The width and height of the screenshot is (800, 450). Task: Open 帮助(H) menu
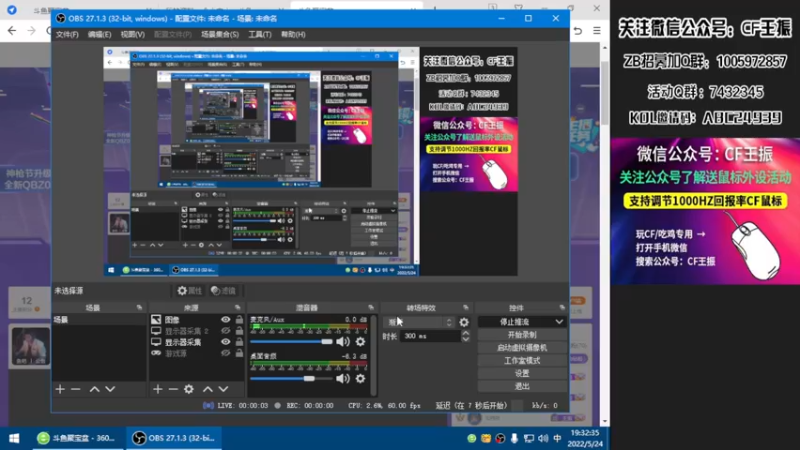293,35
